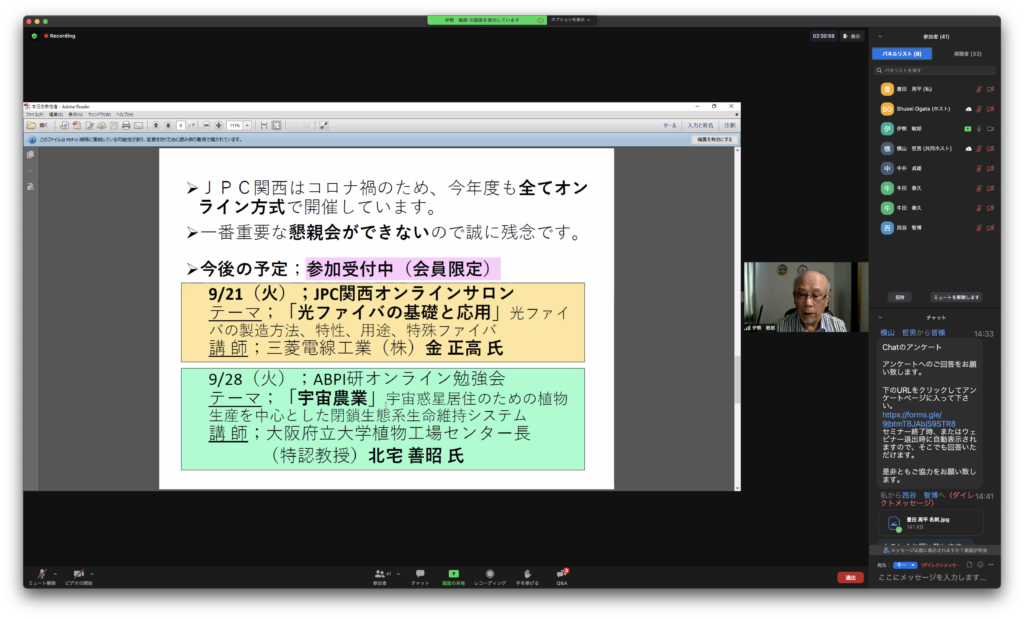Open the Tools (ツール) pane in Reader
This screenshot has height=619, width=1024.
coord(669,125)
